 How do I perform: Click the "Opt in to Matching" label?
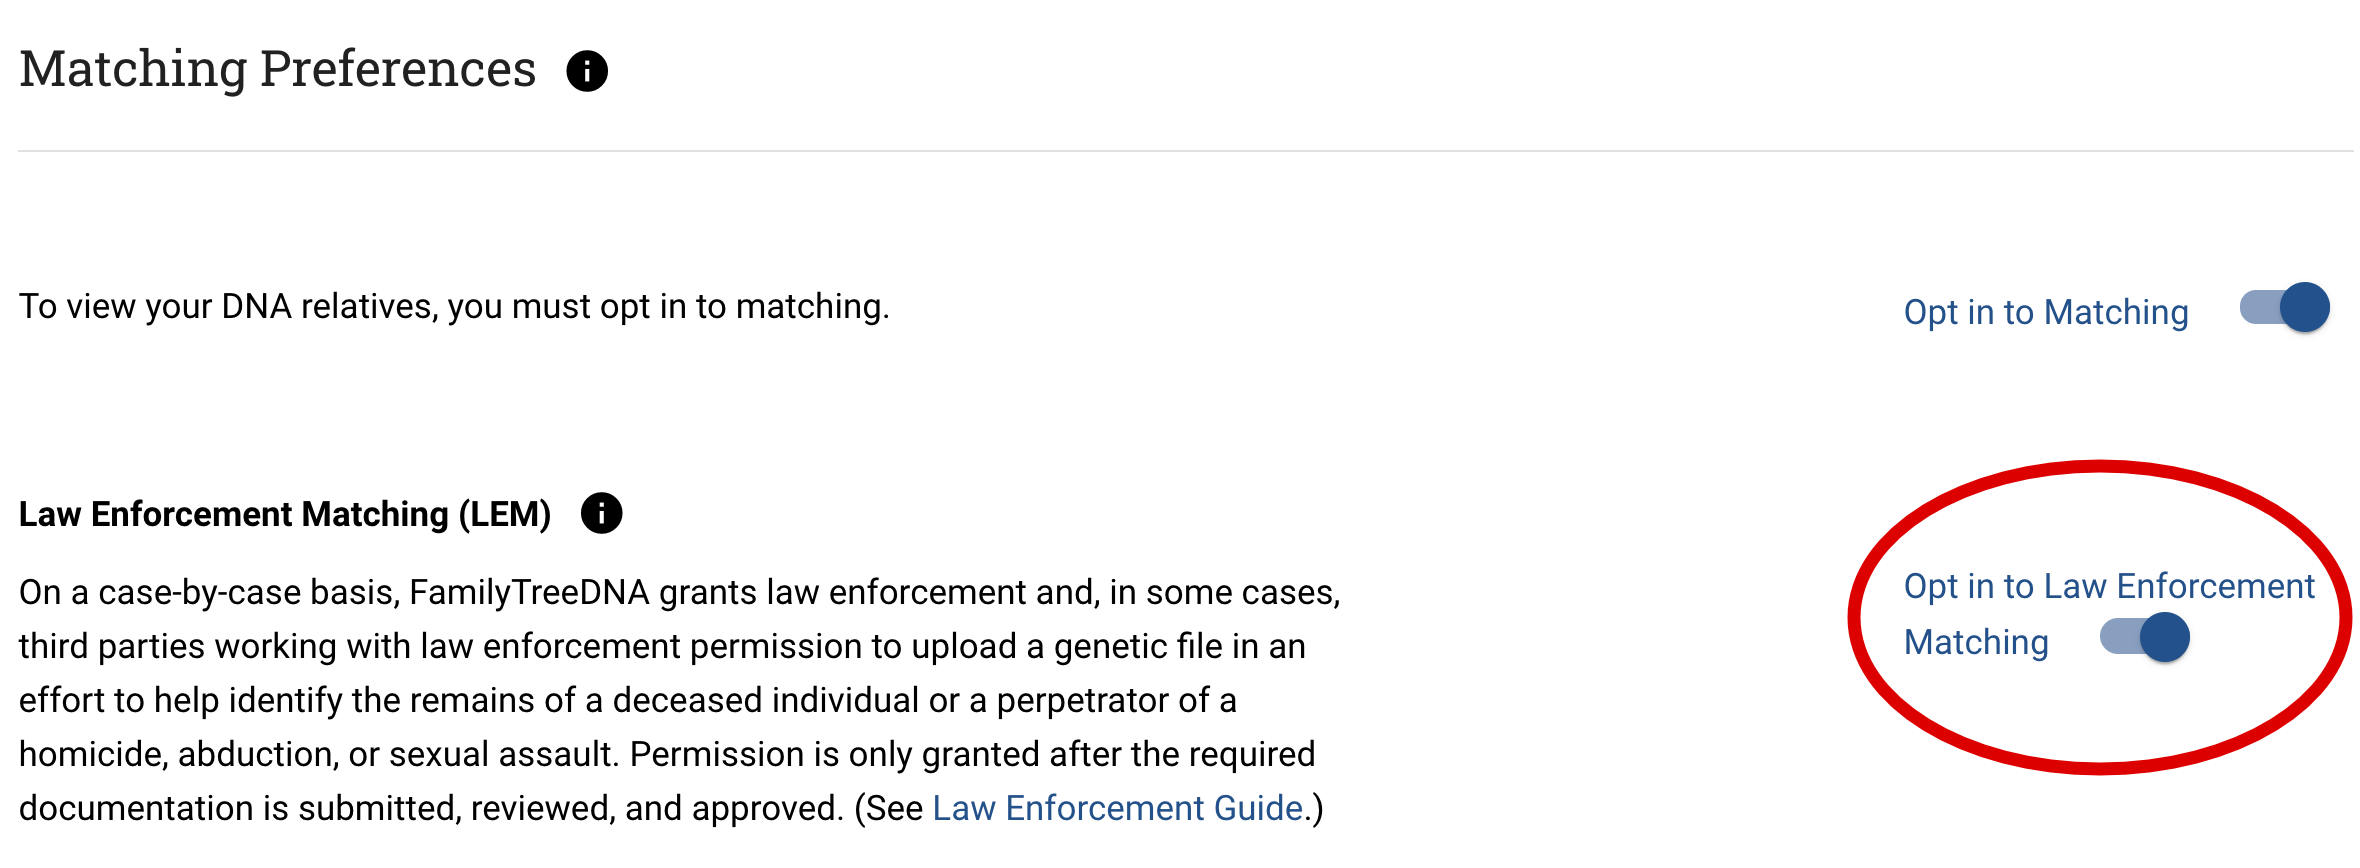tap(2045, 312)
